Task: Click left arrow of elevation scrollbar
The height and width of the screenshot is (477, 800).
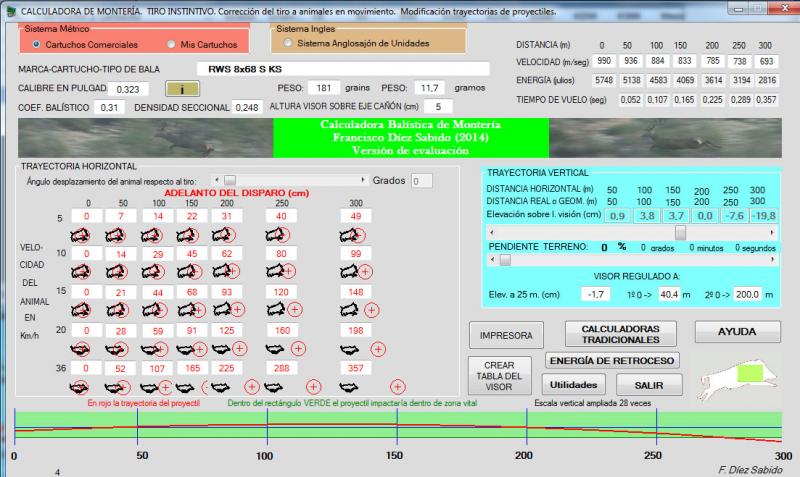Action: pyautogui.click(x=493, y=231)
